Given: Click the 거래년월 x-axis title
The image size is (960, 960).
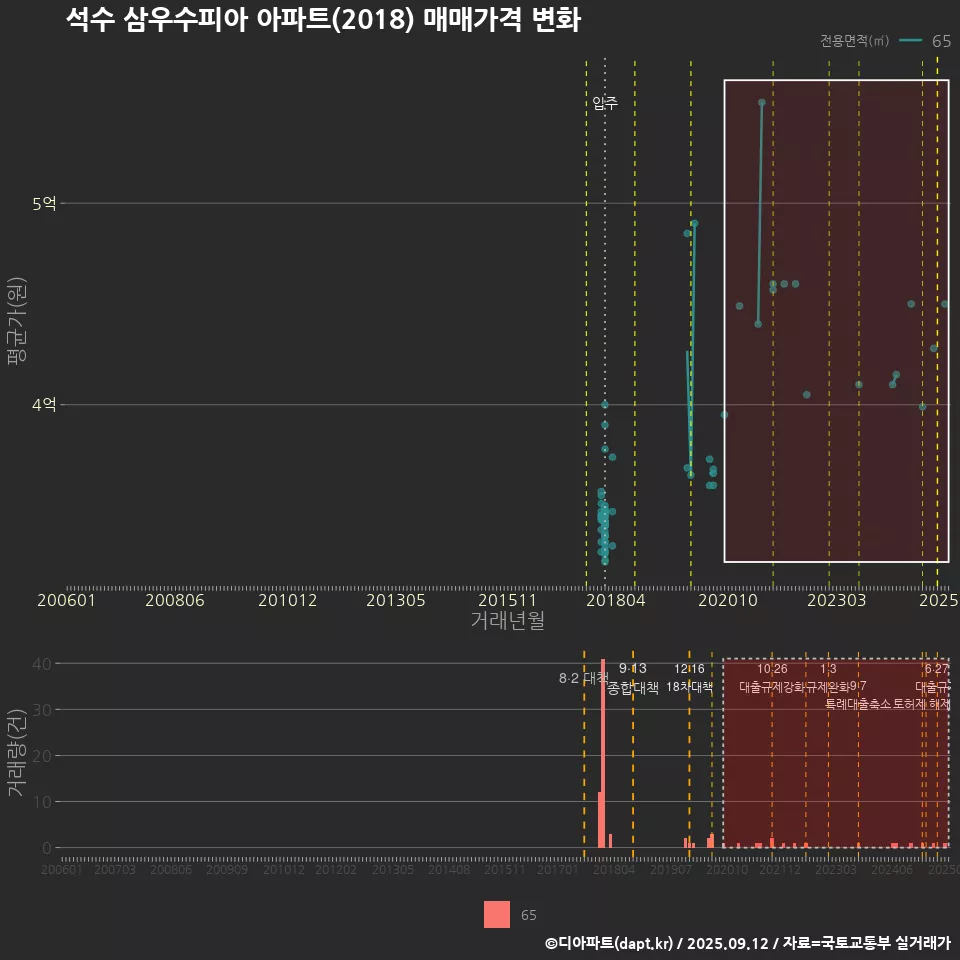Looking at the screenshot, I should [508, 621].
